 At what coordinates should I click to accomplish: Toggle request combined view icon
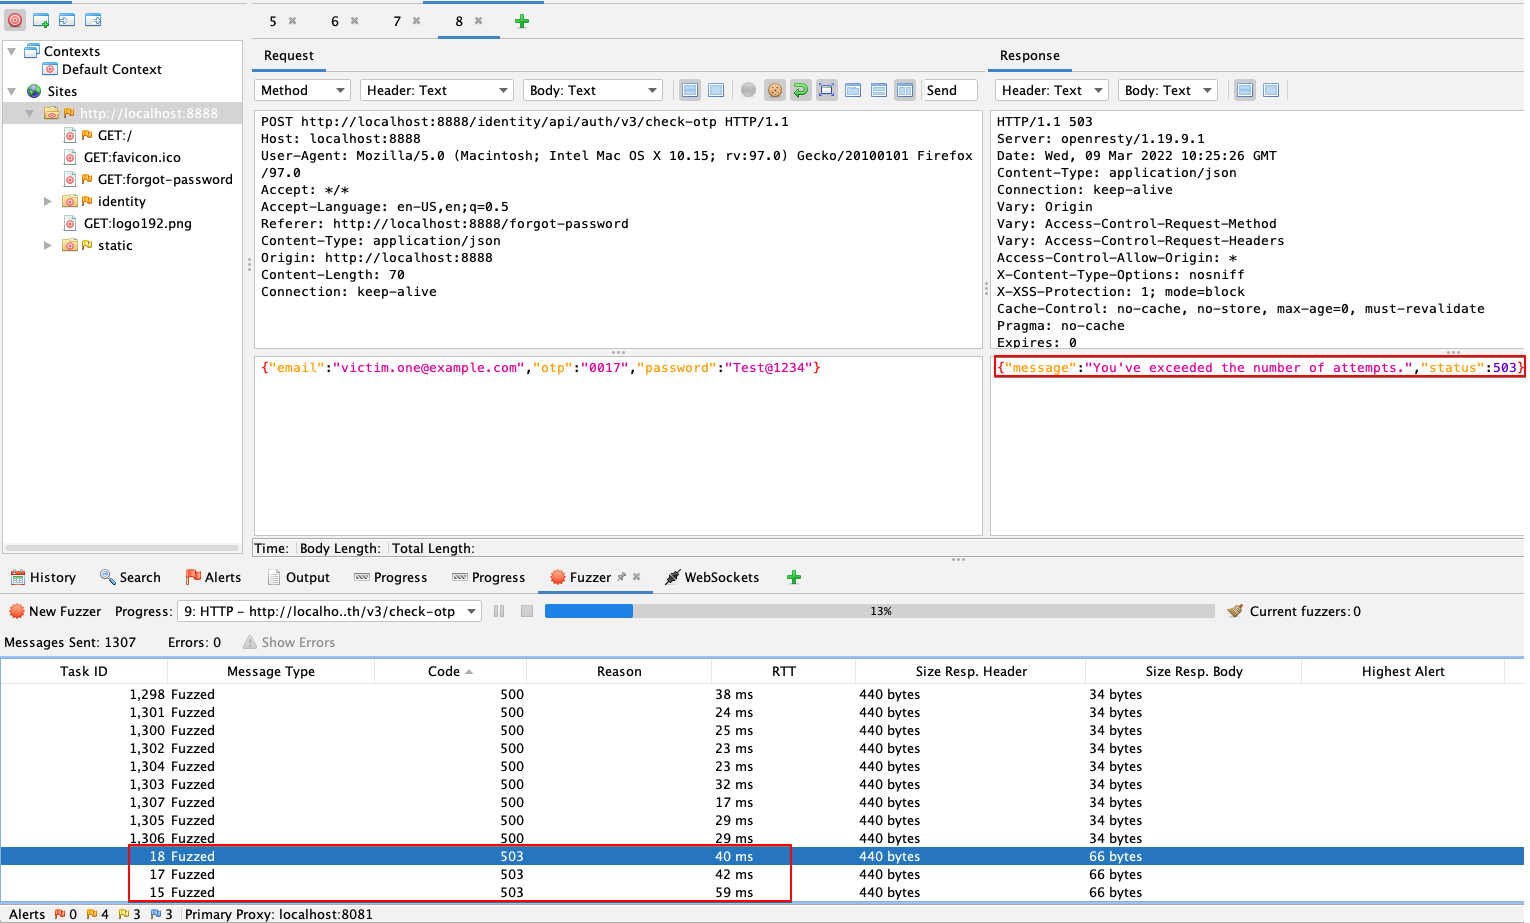716,90
